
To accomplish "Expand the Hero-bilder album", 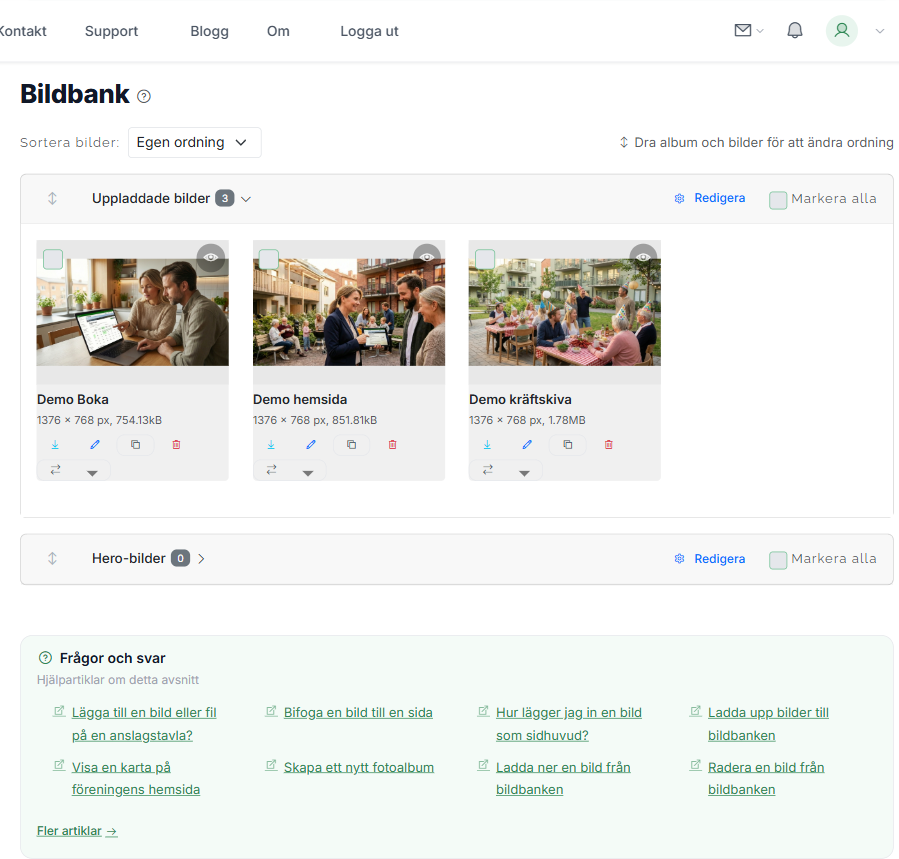I will pos(201,559).
